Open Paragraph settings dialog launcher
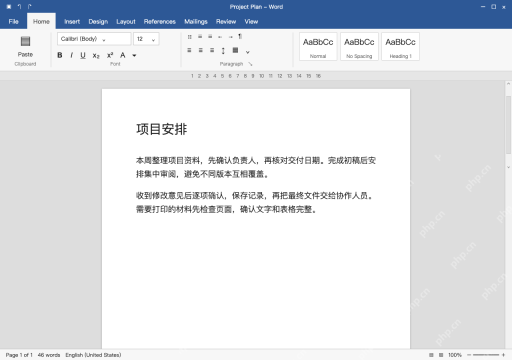The image size is (512, 360). click(250, 64)
